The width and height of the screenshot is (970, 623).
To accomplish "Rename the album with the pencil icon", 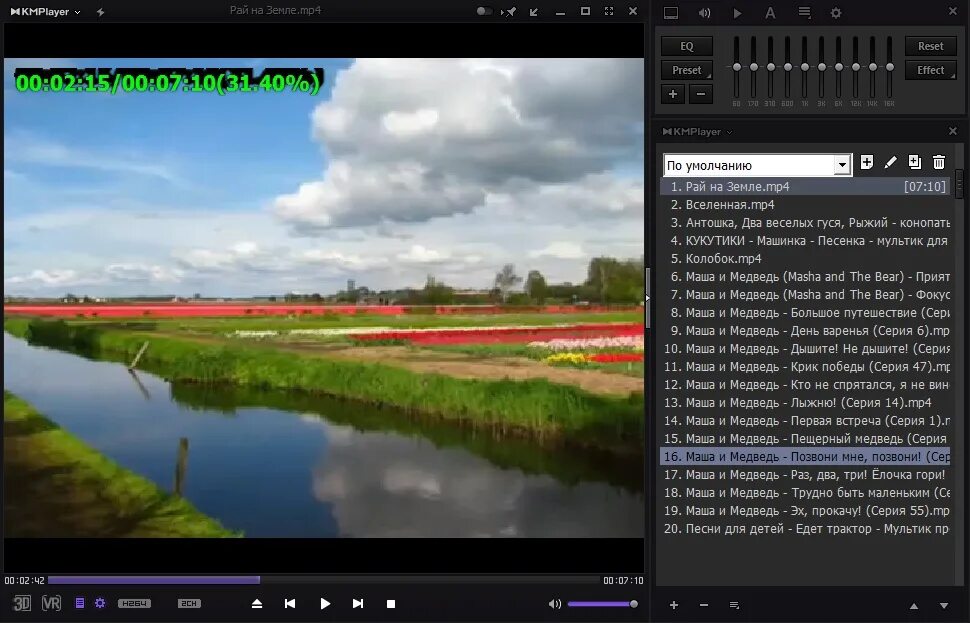I will tap(891, 162).
